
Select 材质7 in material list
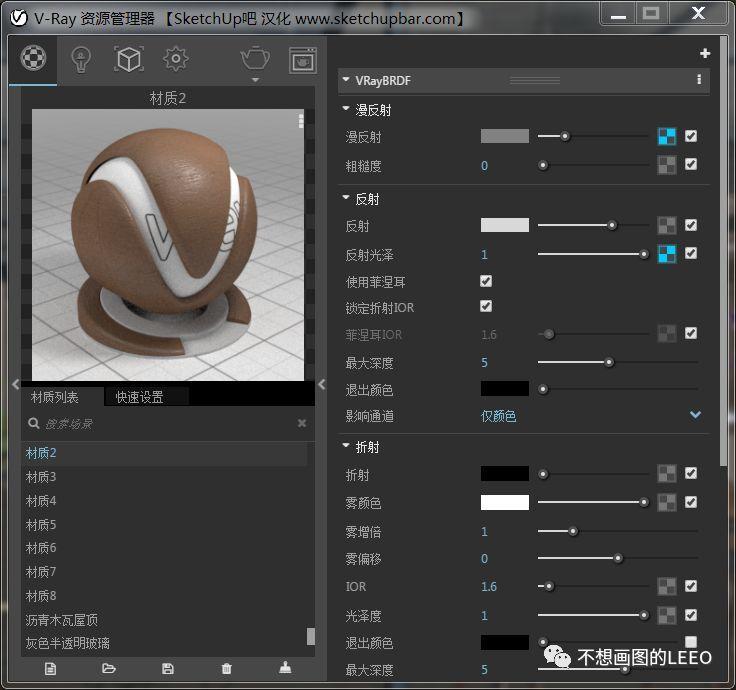point(164,572)
